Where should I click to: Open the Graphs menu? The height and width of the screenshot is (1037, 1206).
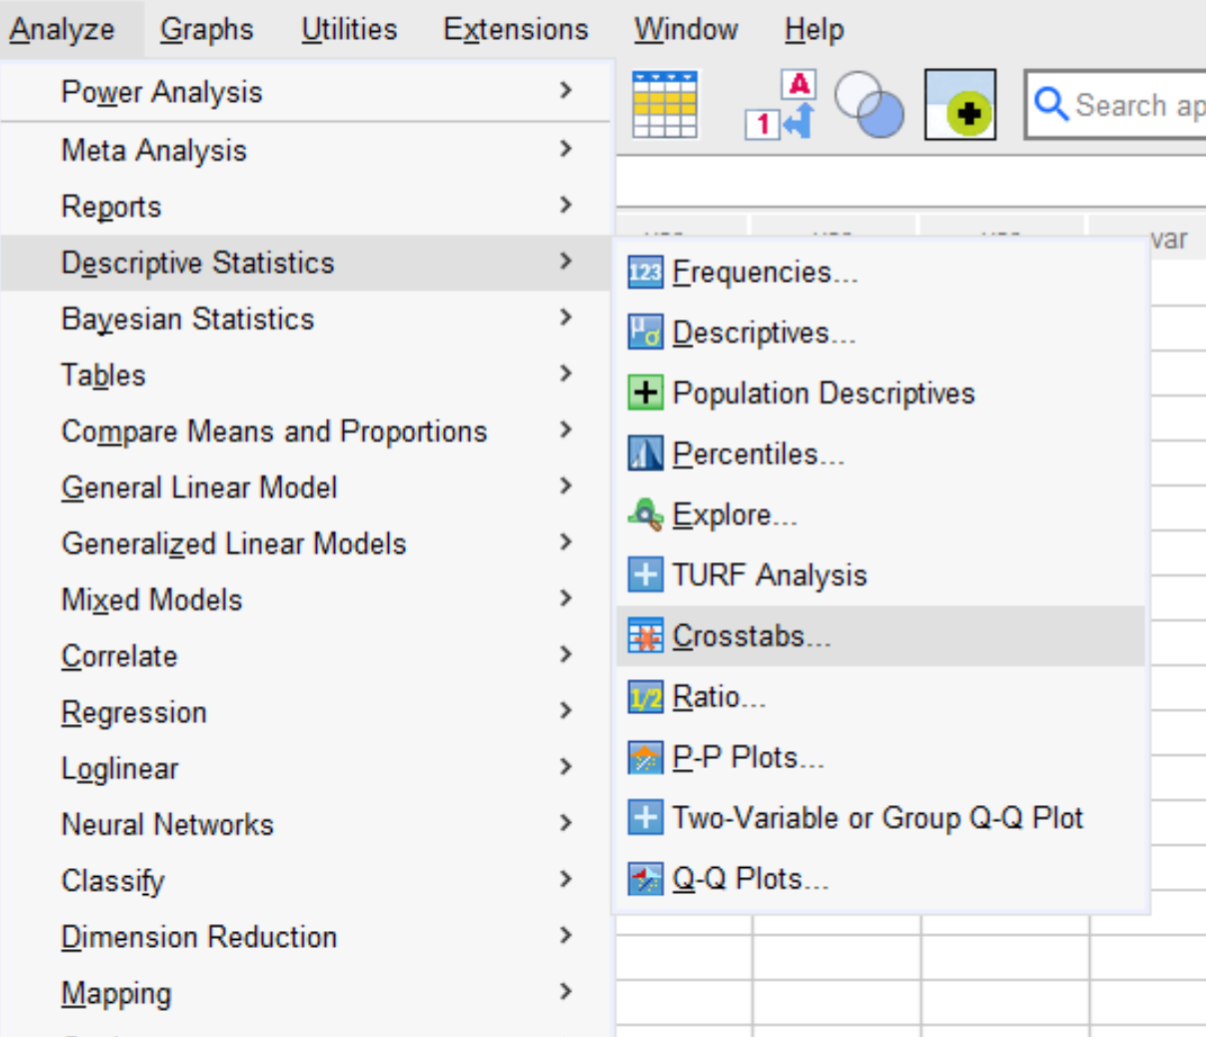[207, 29]
